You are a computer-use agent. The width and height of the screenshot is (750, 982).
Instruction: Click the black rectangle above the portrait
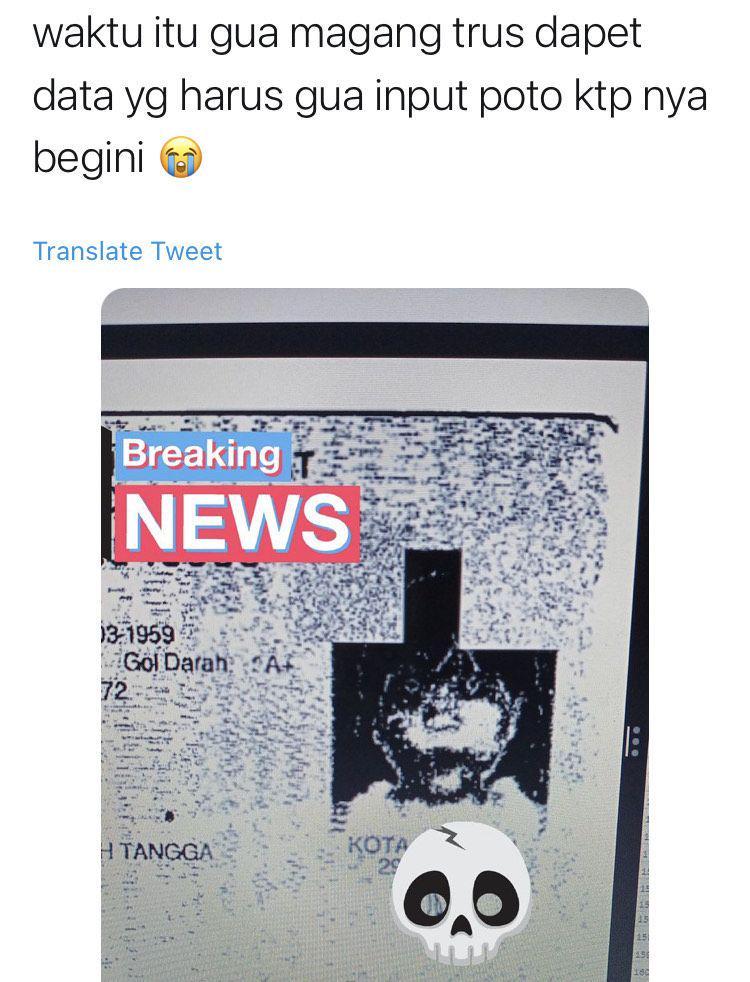point(433,597)
